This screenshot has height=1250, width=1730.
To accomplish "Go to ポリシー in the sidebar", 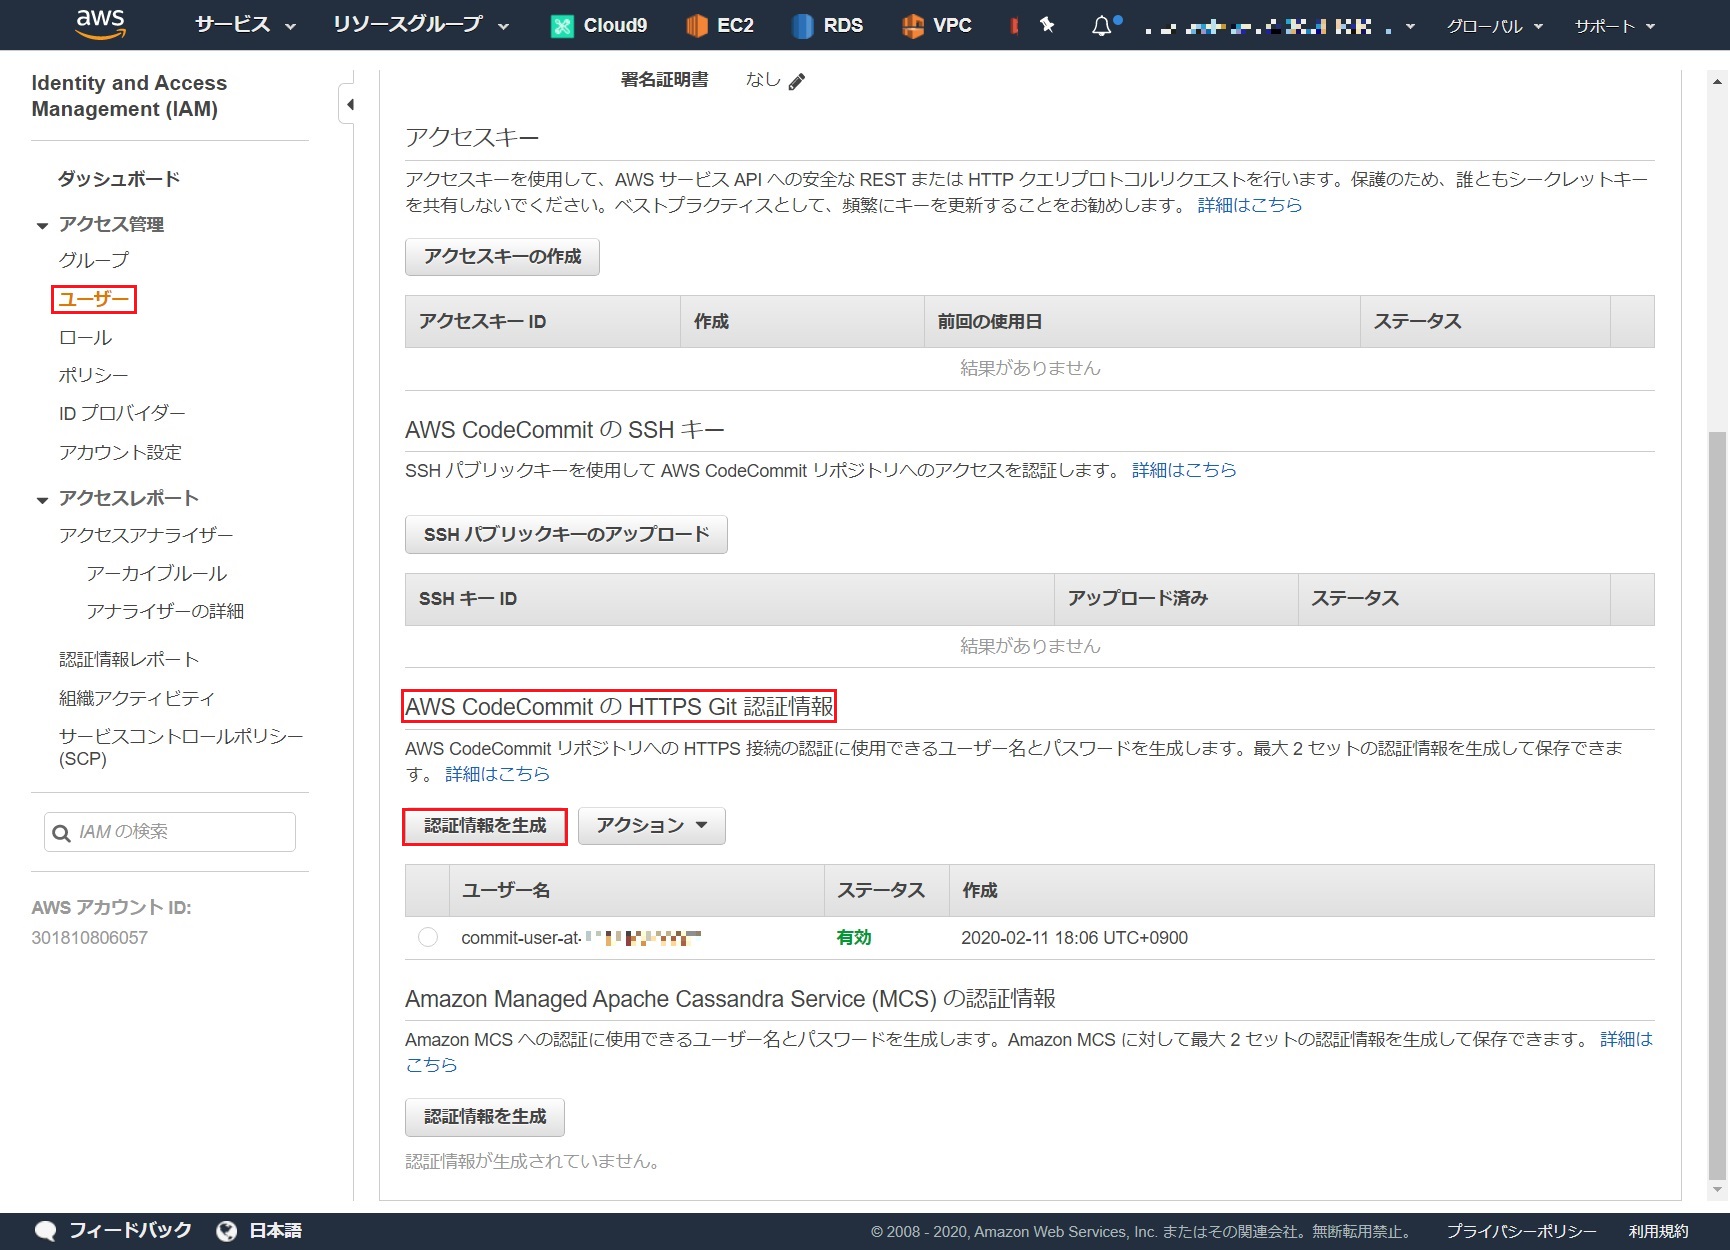I will coord(93,376).
